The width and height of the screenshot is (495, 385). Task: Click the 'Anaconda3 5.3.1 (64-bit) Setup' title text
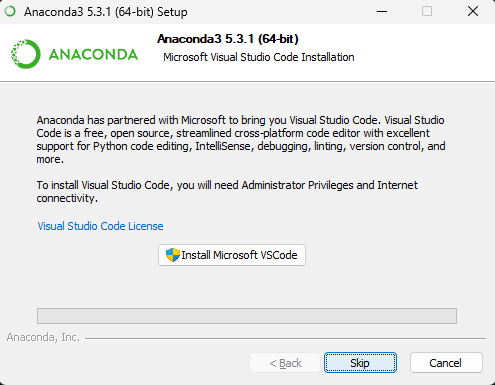point(106,12)
